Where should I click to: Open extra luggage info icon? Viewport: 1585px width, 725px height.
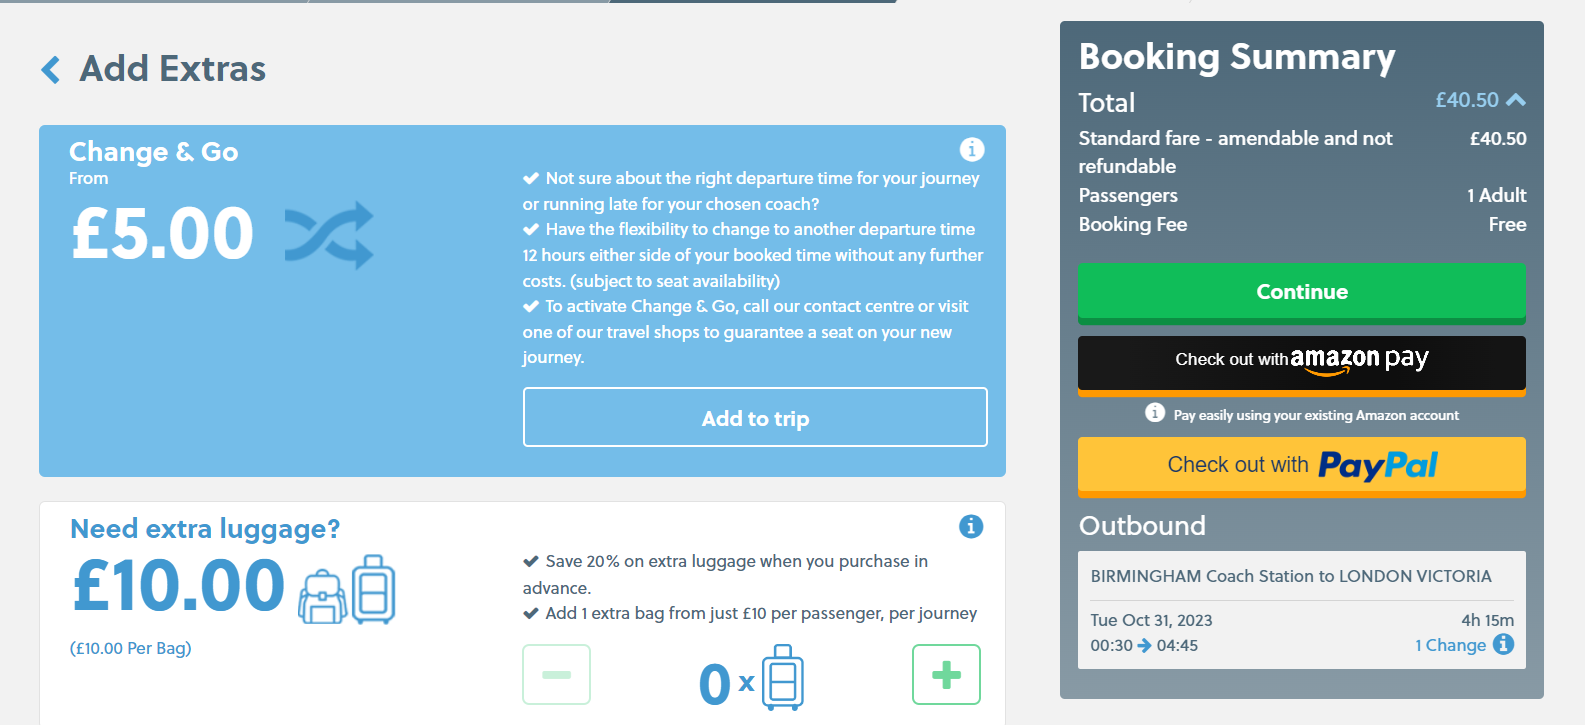(x=970, y=526)
